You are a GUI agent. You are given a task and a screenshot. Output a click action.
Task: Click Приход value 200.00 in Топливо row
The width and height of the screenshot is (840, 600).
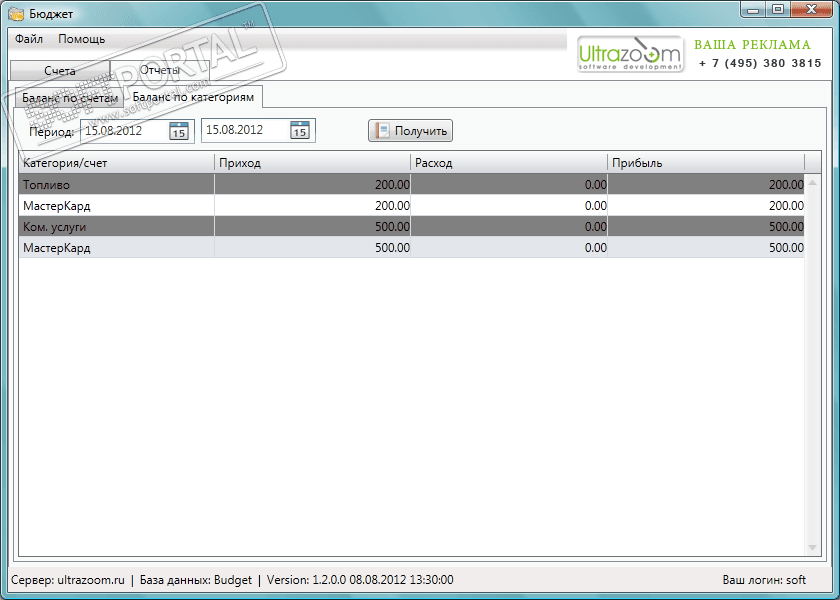coord(392,185)
